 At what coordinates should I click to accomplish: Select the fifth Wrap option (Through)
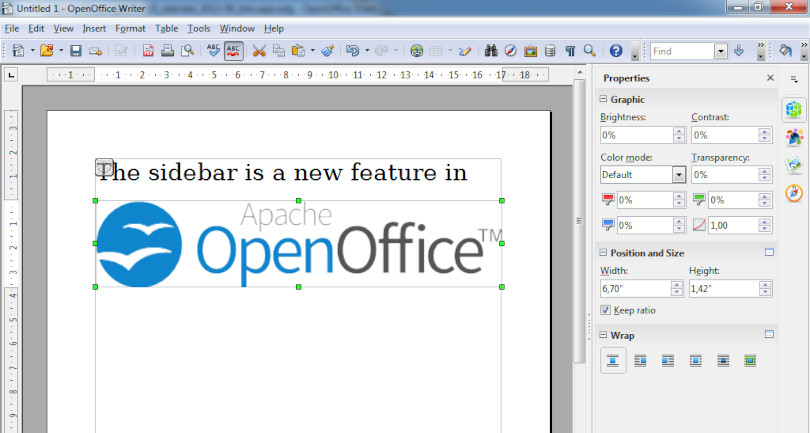[x=723, y=360]
